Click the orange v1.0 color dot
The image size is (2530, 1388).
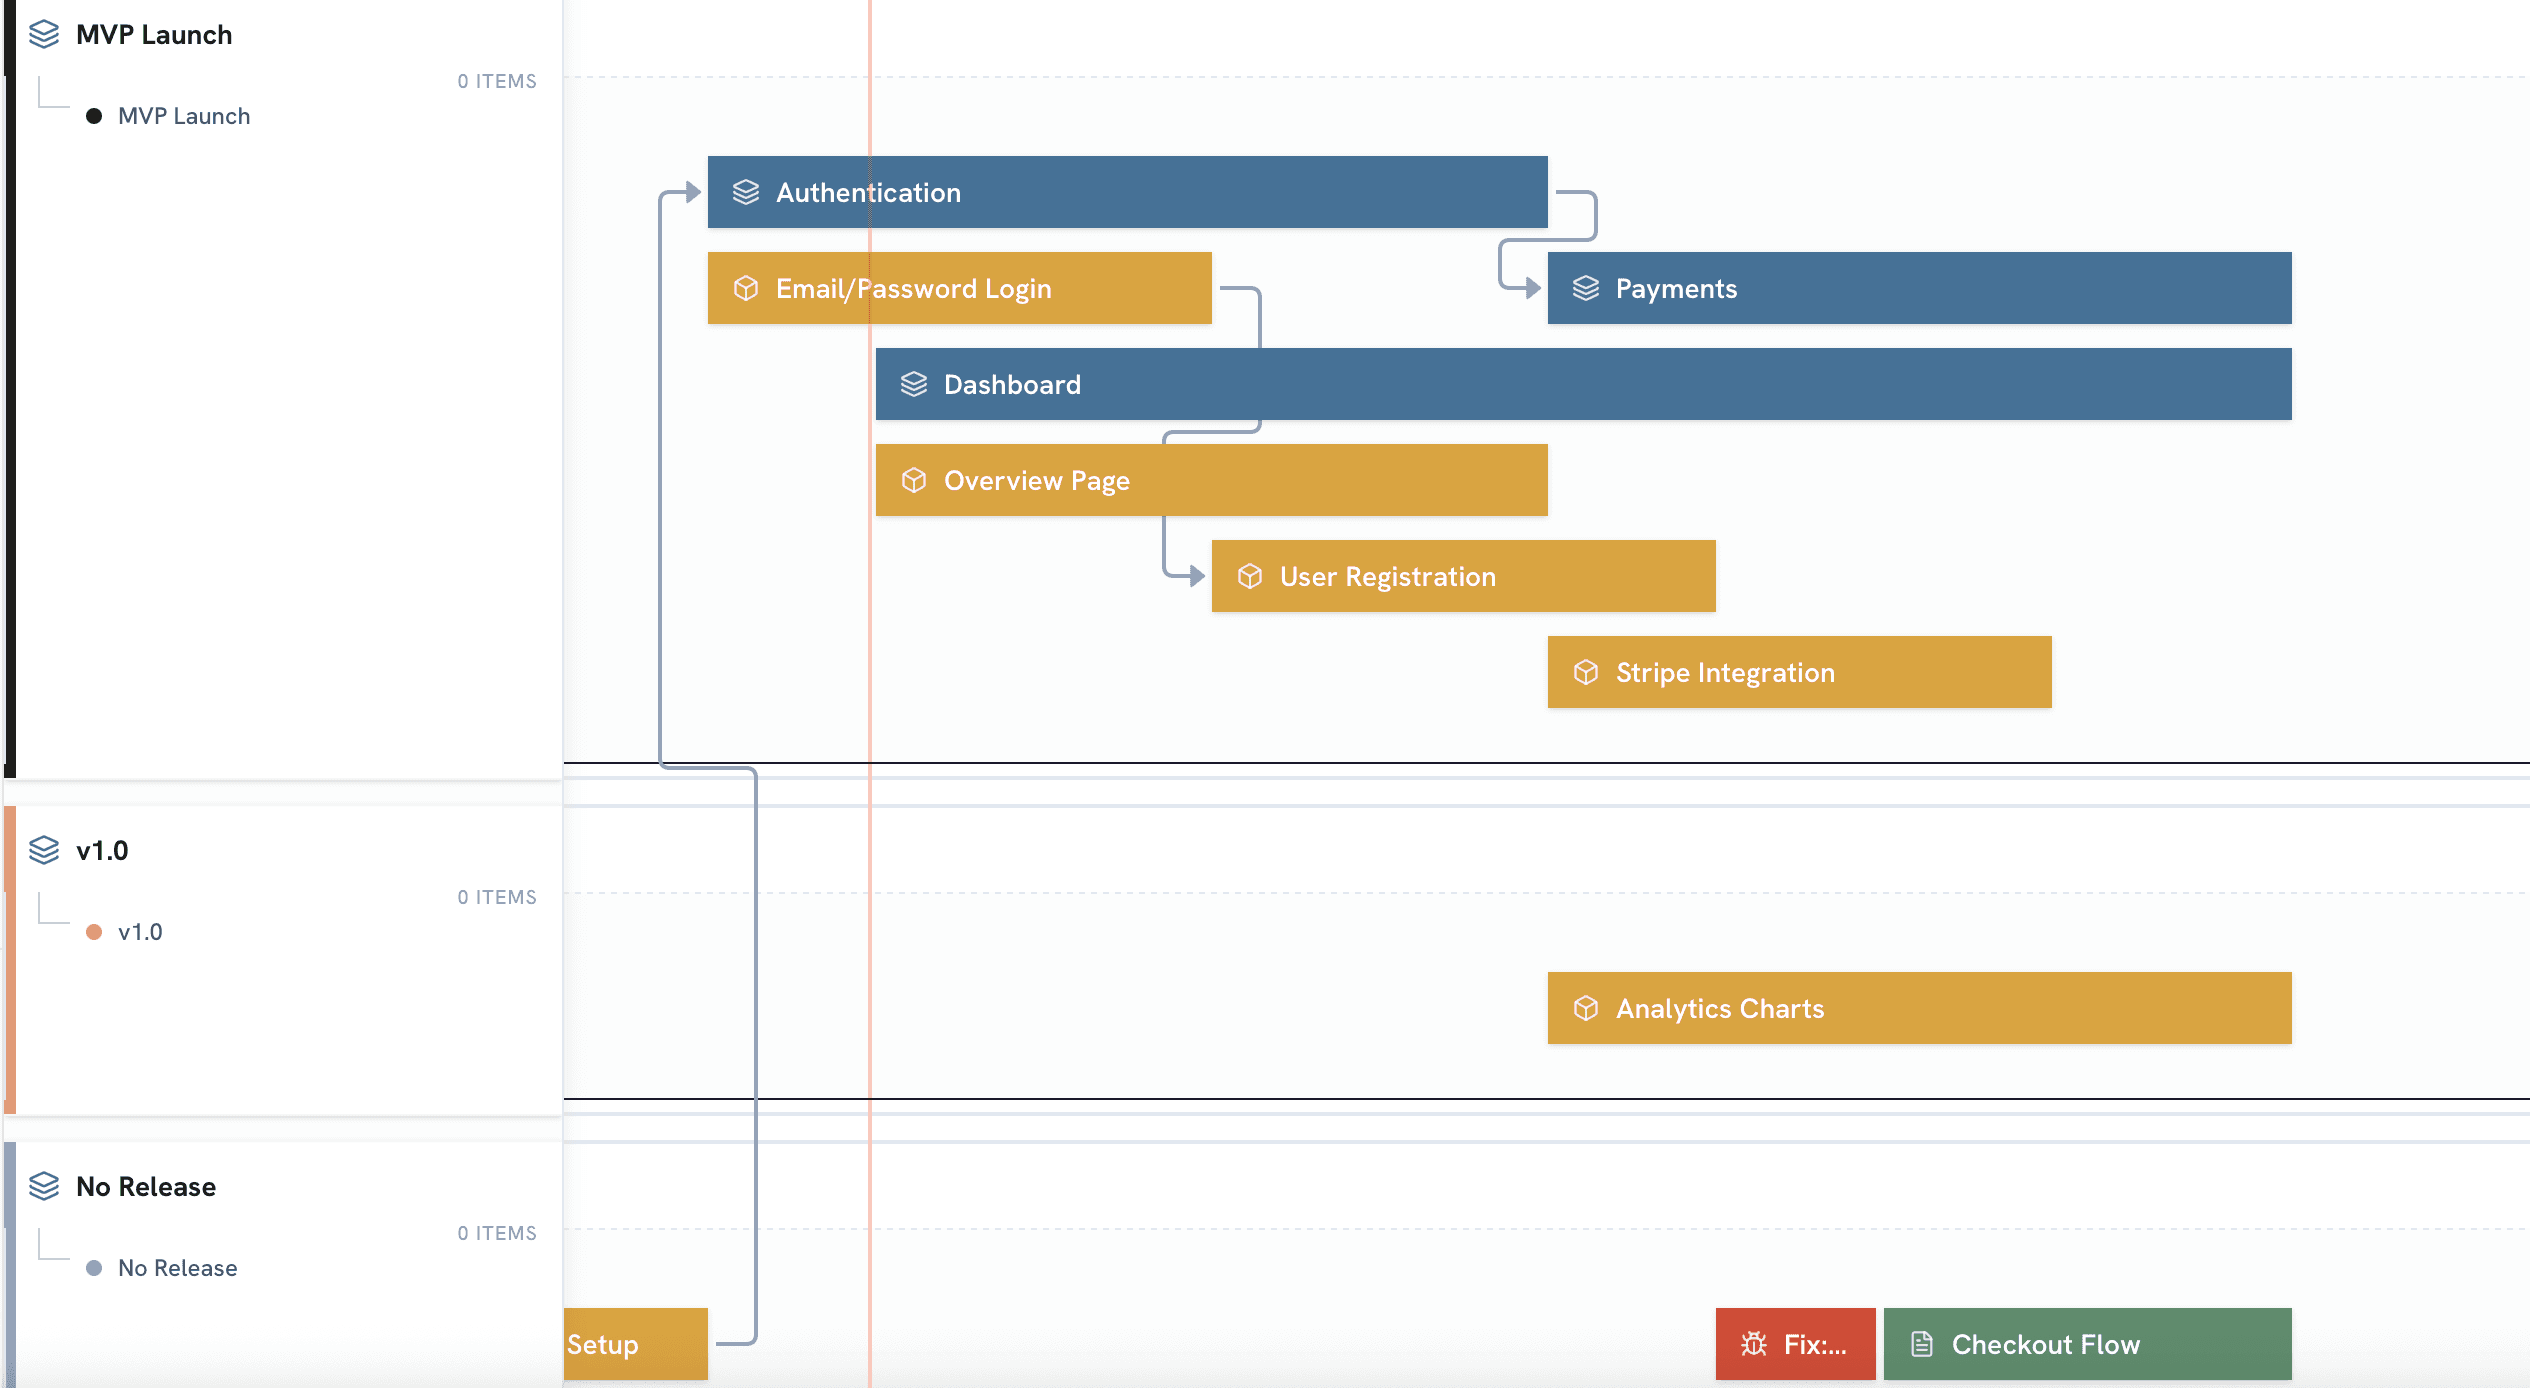point(94,932)
